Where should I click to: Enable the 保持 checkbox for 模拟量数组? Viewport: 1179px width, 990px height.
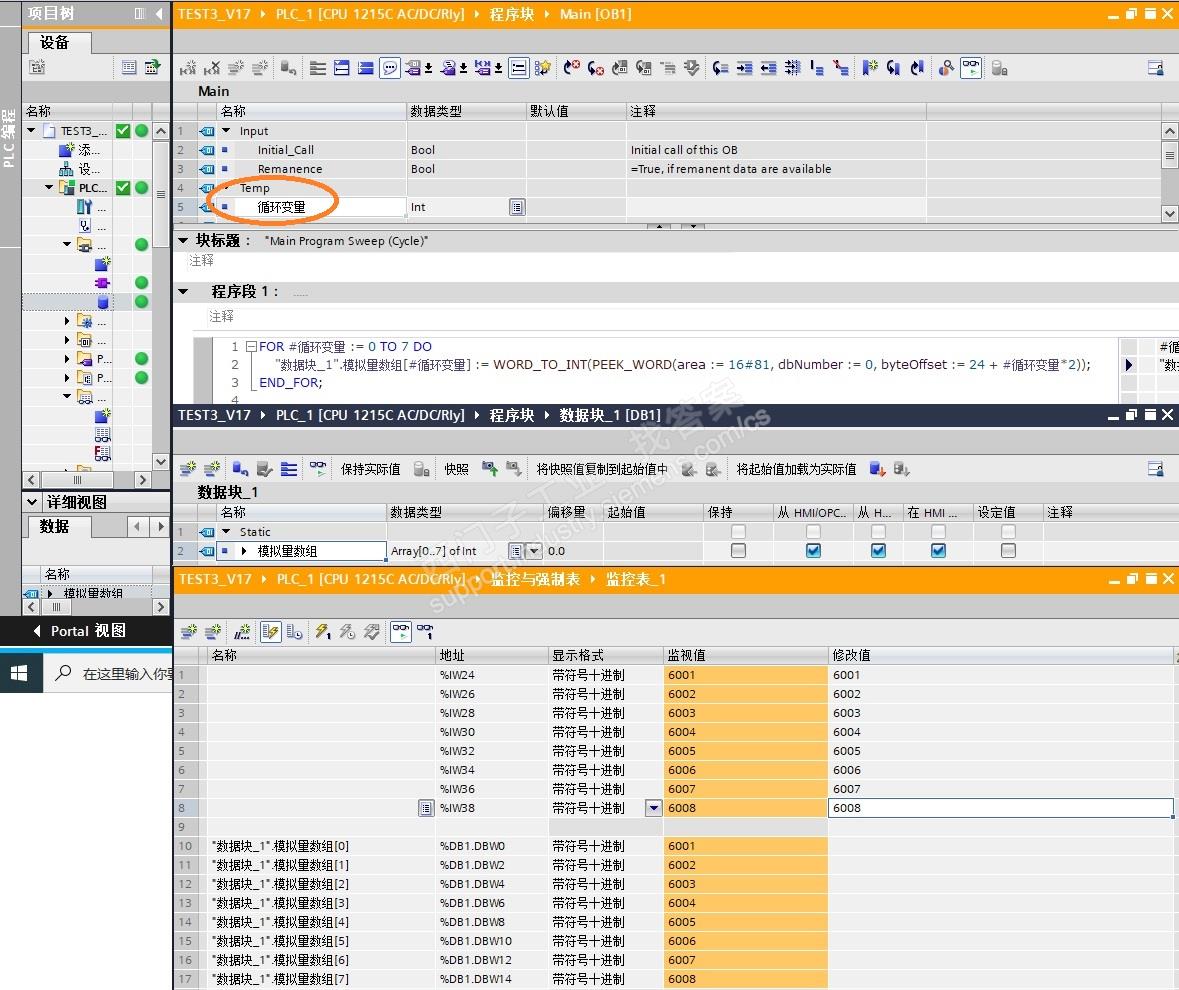point(738,551)
